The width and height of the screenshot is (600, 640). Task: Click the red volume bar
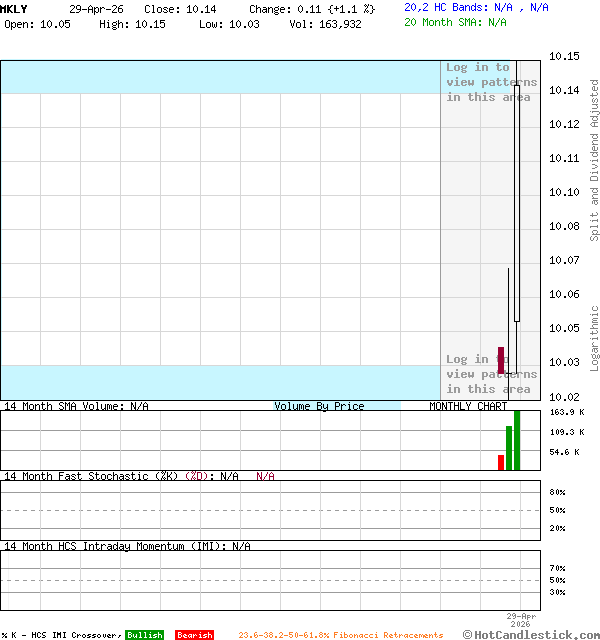[501, 462]
